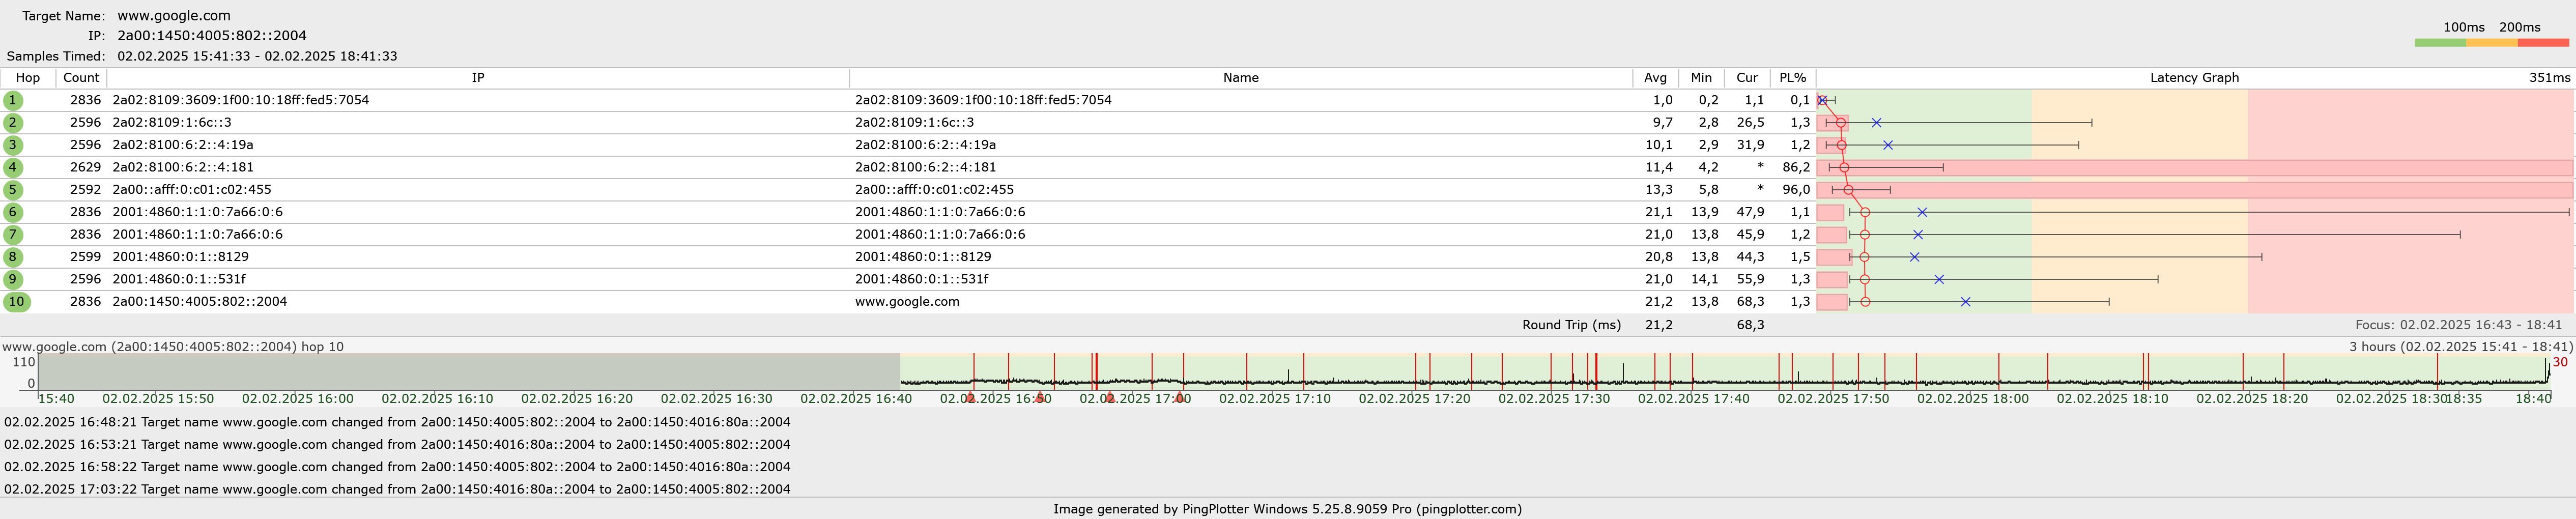The width and height of the screenshot is (2576, 519).
Task: Click the hop 10 latency graph blue X marker
Action: pos(1965,302)
